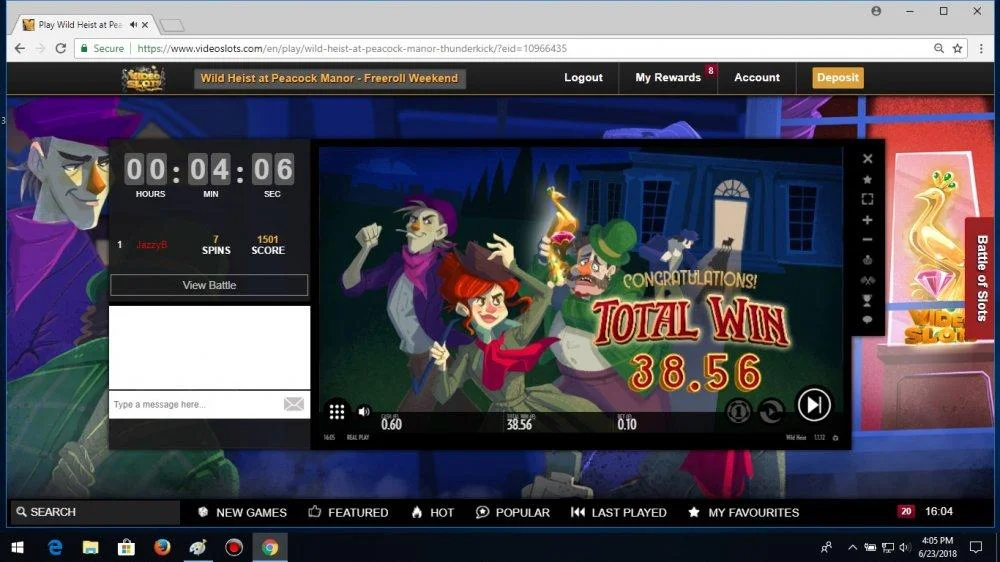Screen dimensions: 1000x562
Task: Add game to favourites with the star icon
Action: click(867, 179)
